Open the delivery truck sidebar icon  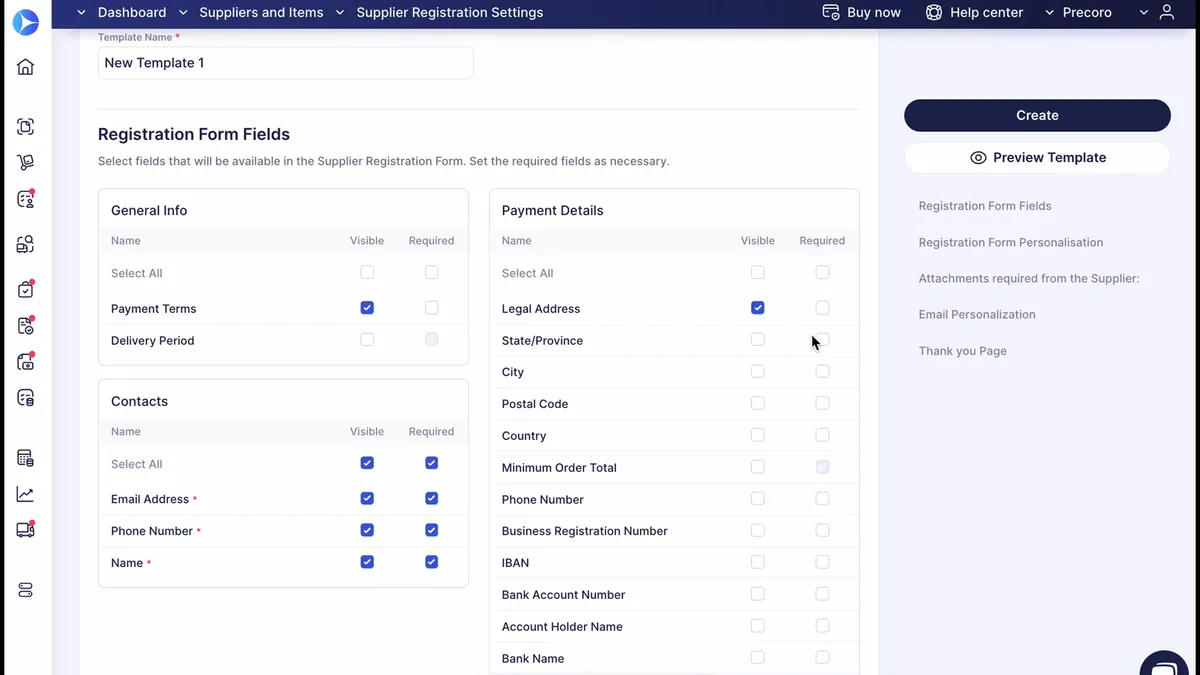26,530
